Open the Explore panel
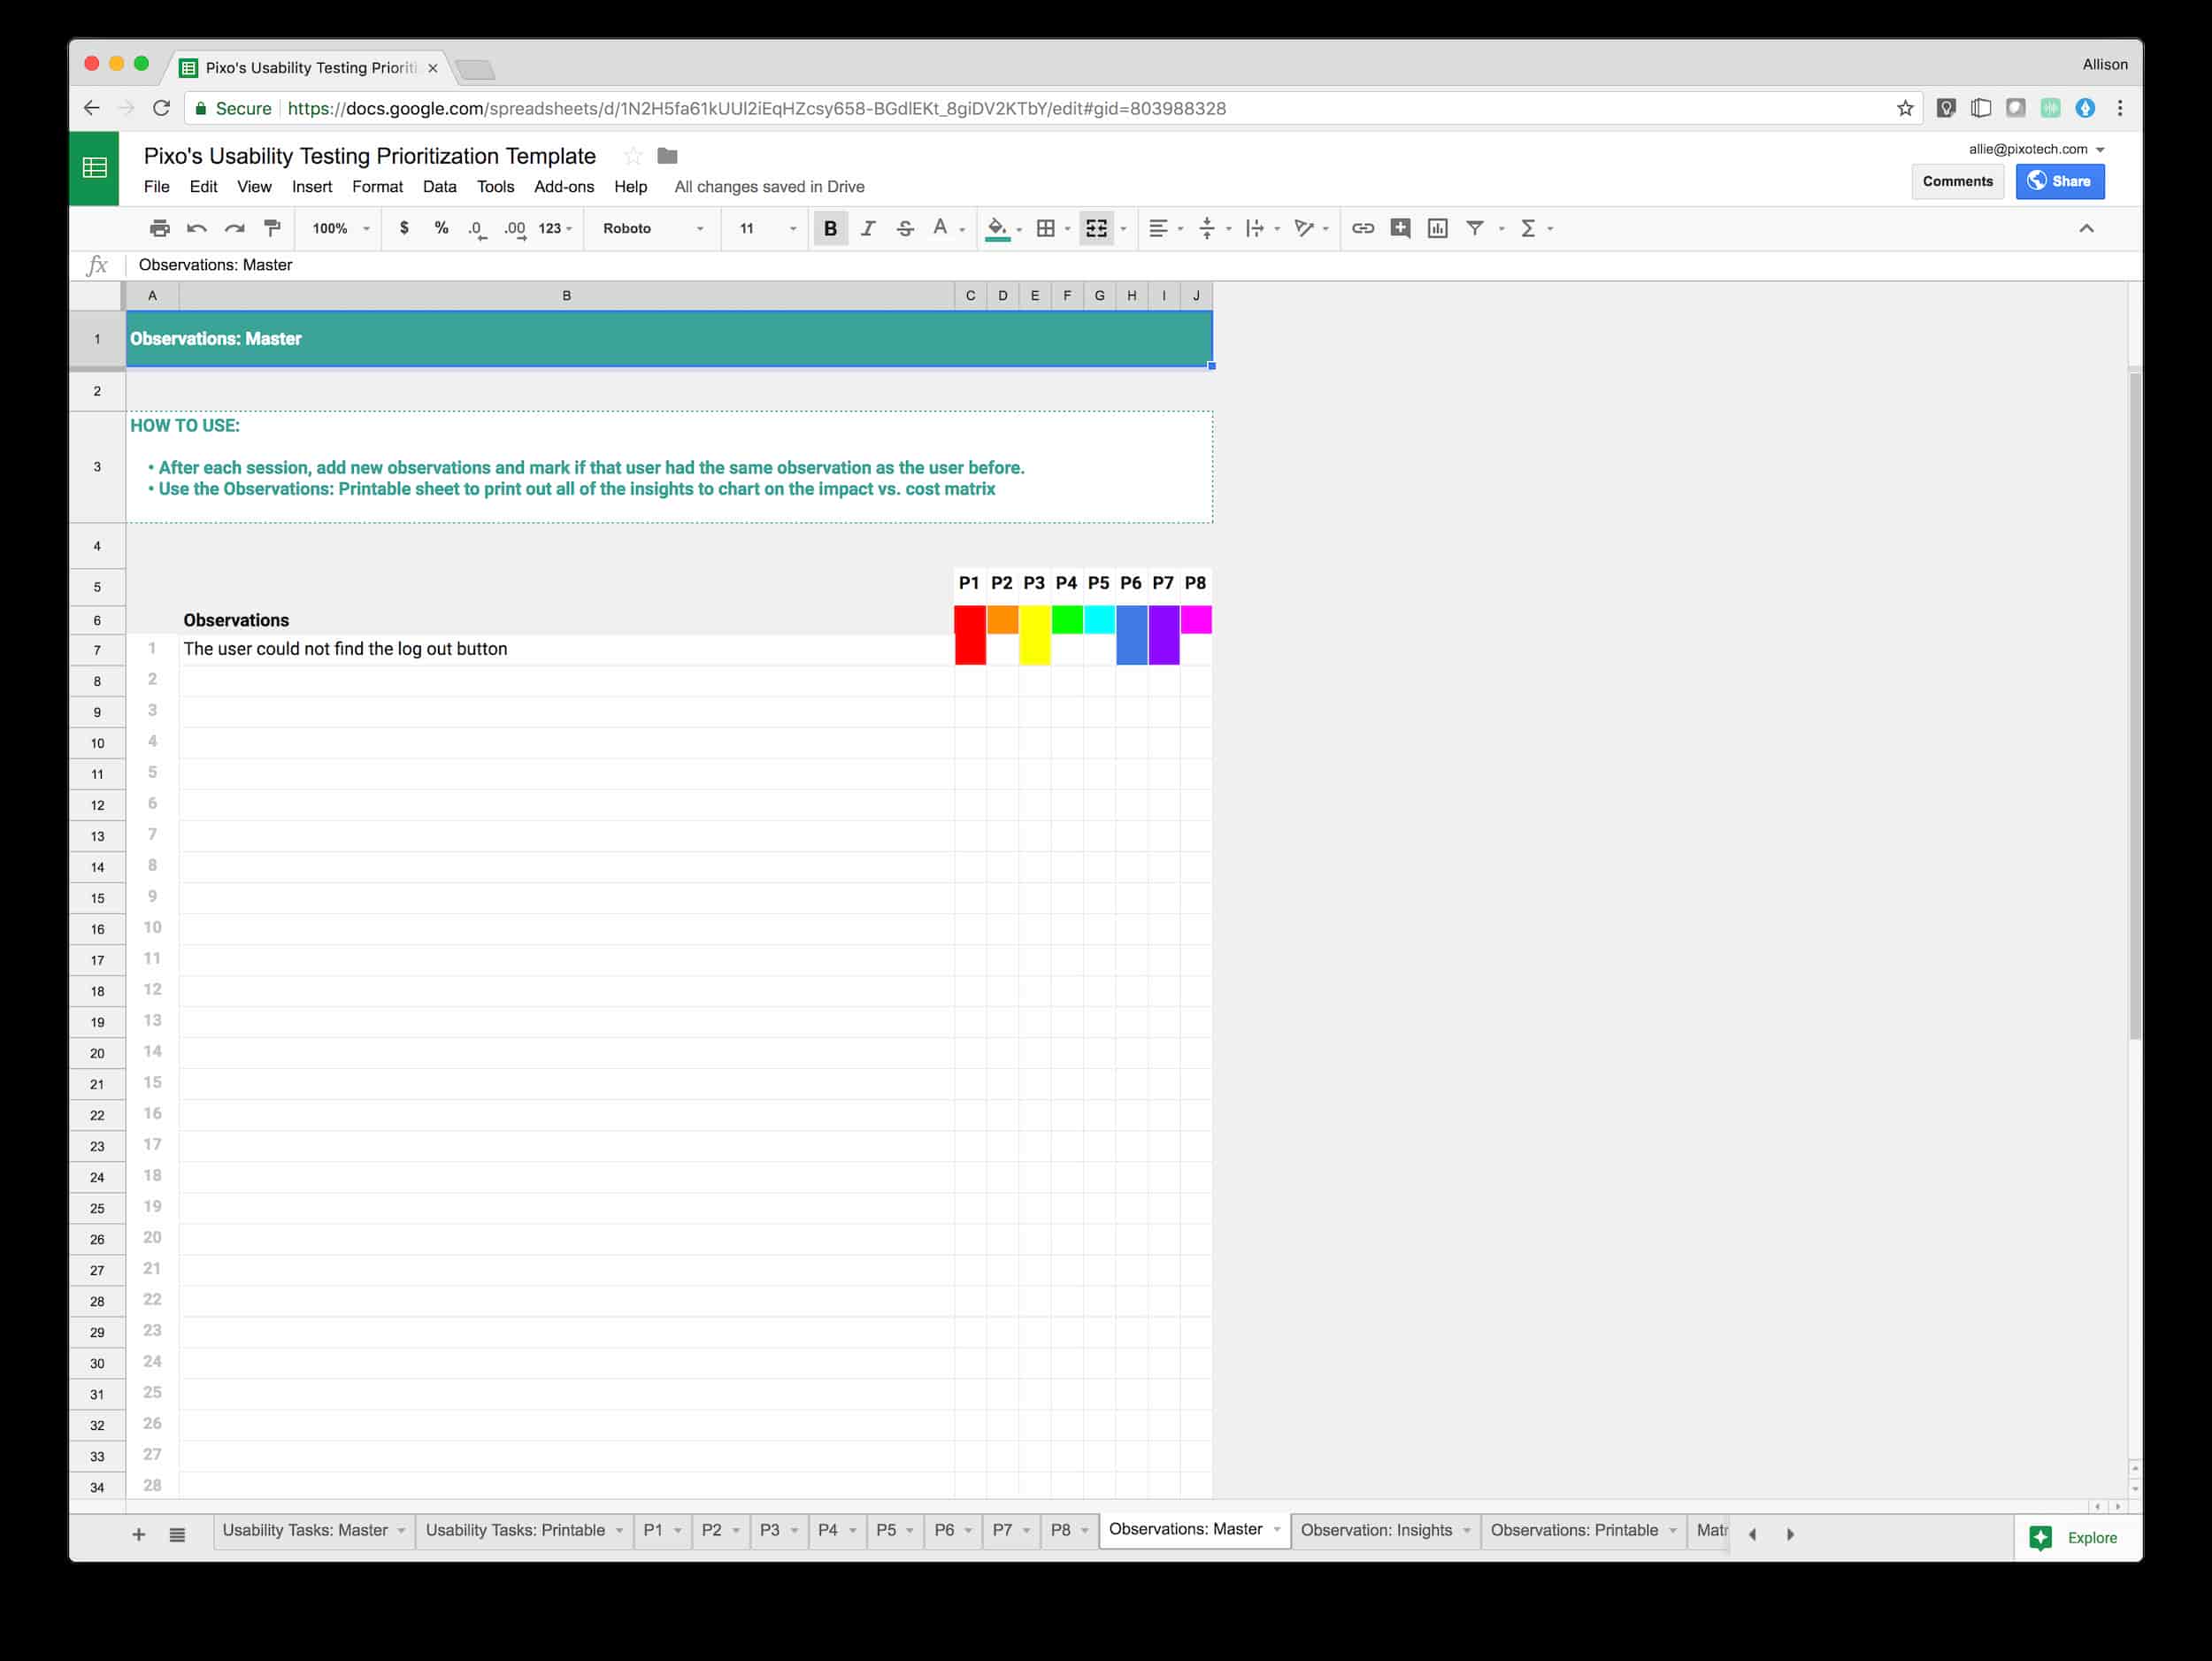The height and width of the screenshot is (1661, 2212). [x=2074, y=1537]
